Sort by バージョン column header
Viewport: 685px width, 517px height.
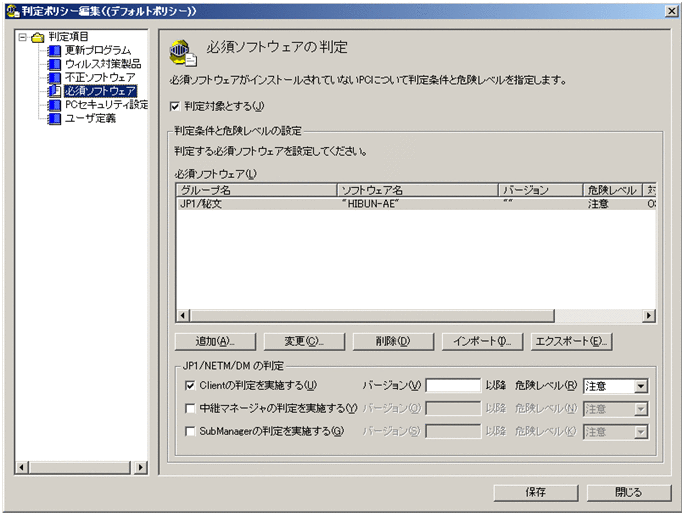(x=541, y=190)
